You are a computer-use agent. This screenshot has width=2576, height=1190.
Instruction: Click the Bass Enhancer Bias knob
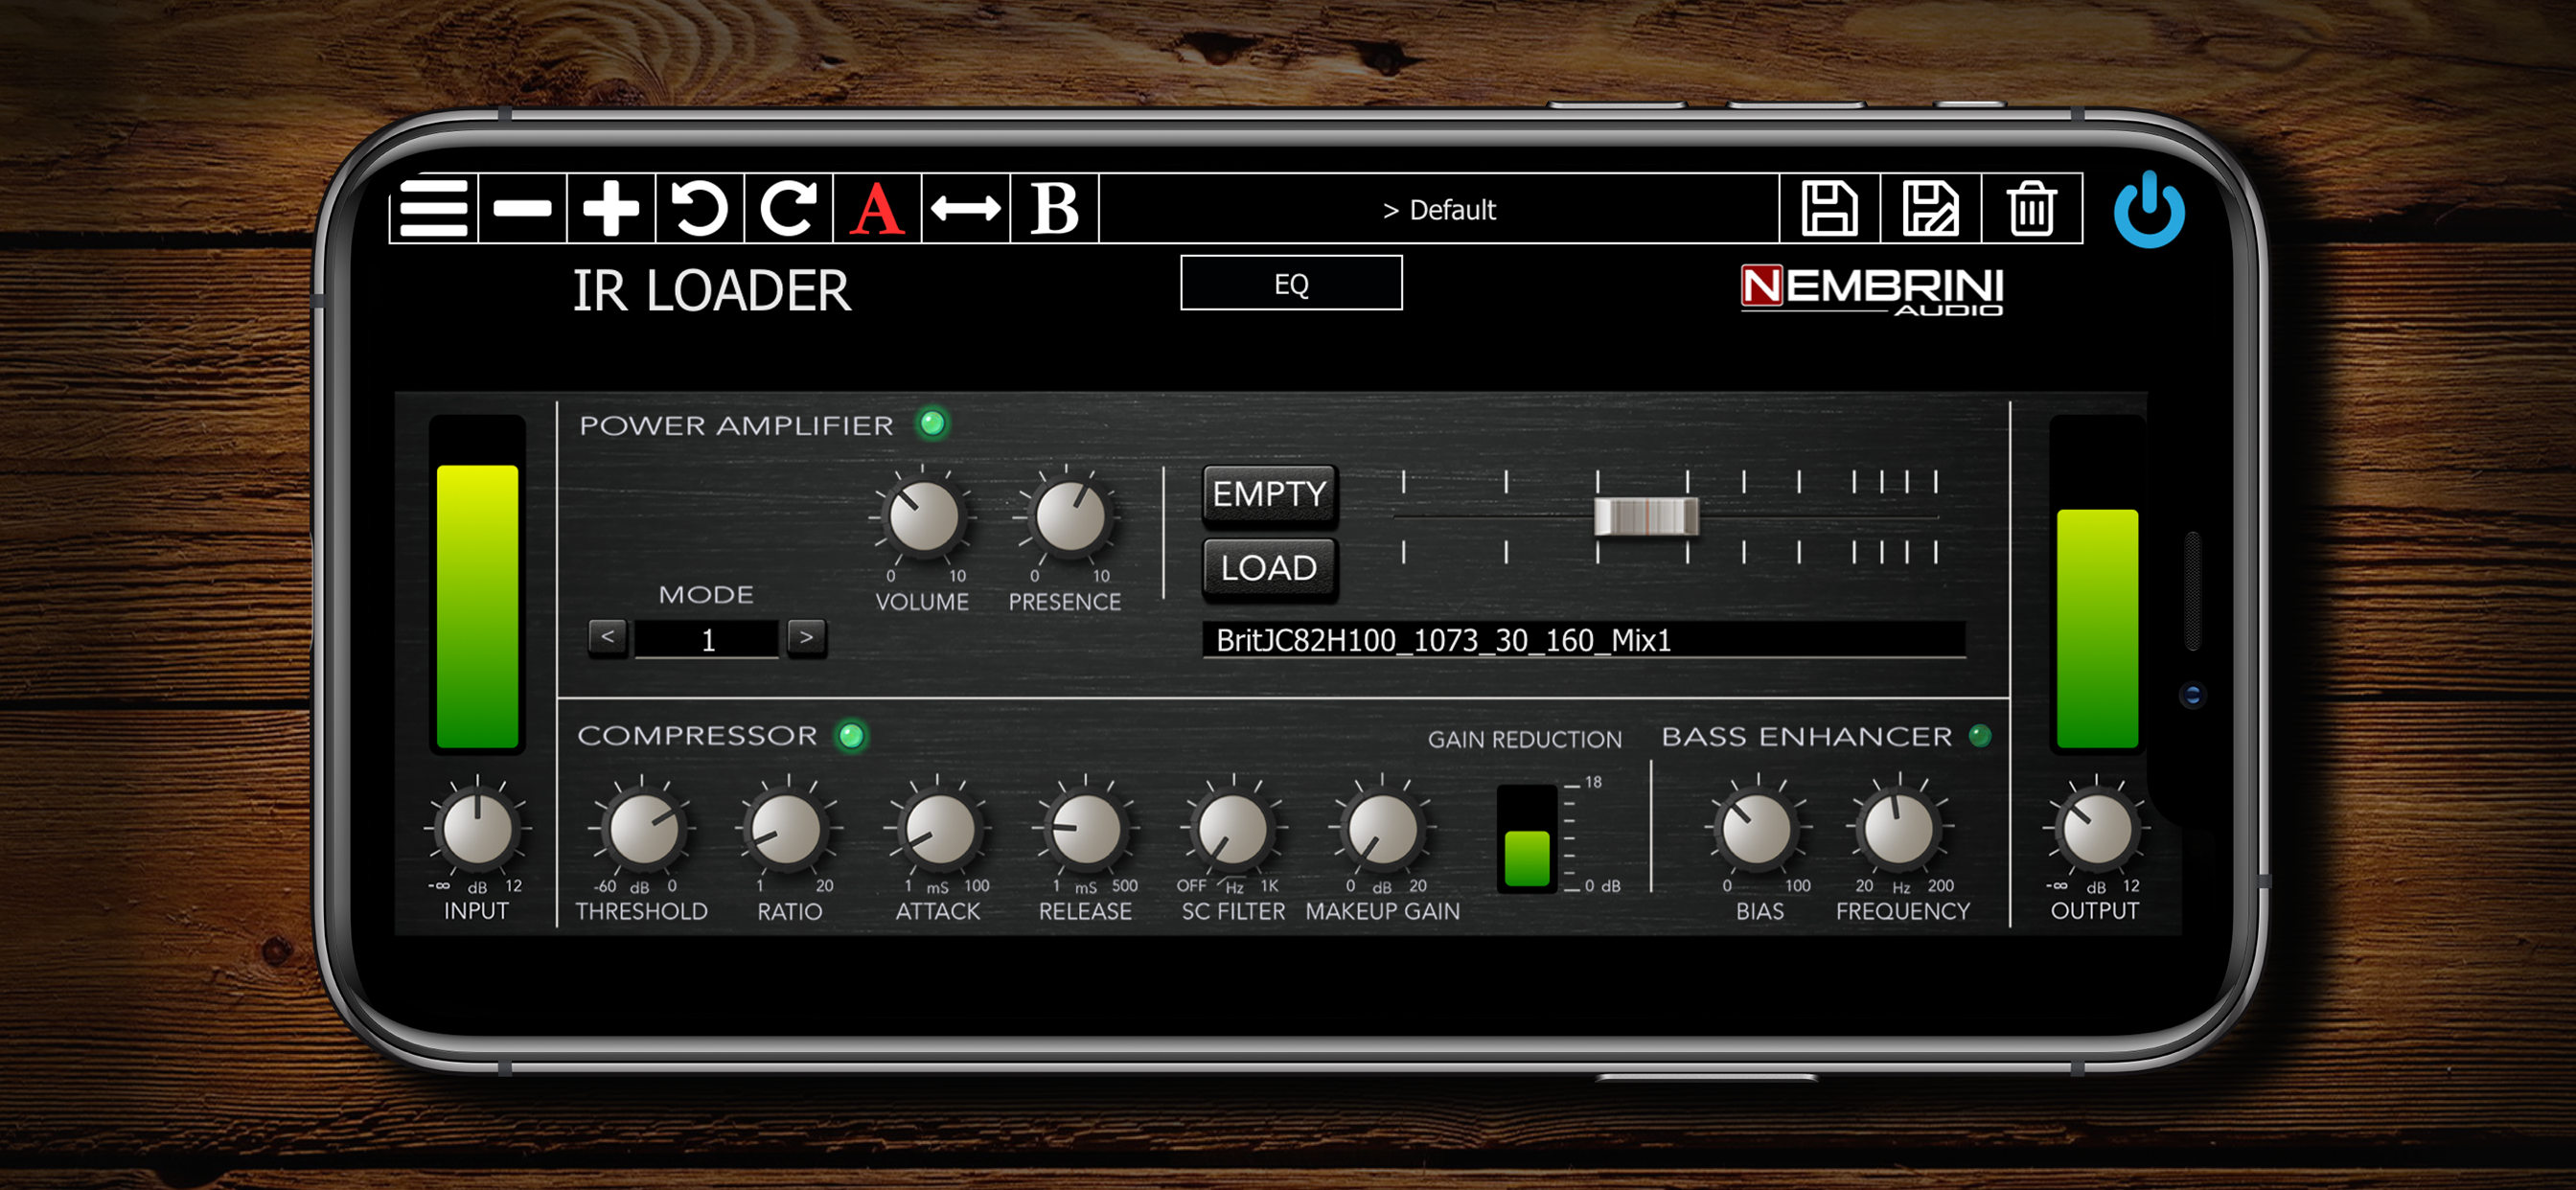tap(1756, 829)
